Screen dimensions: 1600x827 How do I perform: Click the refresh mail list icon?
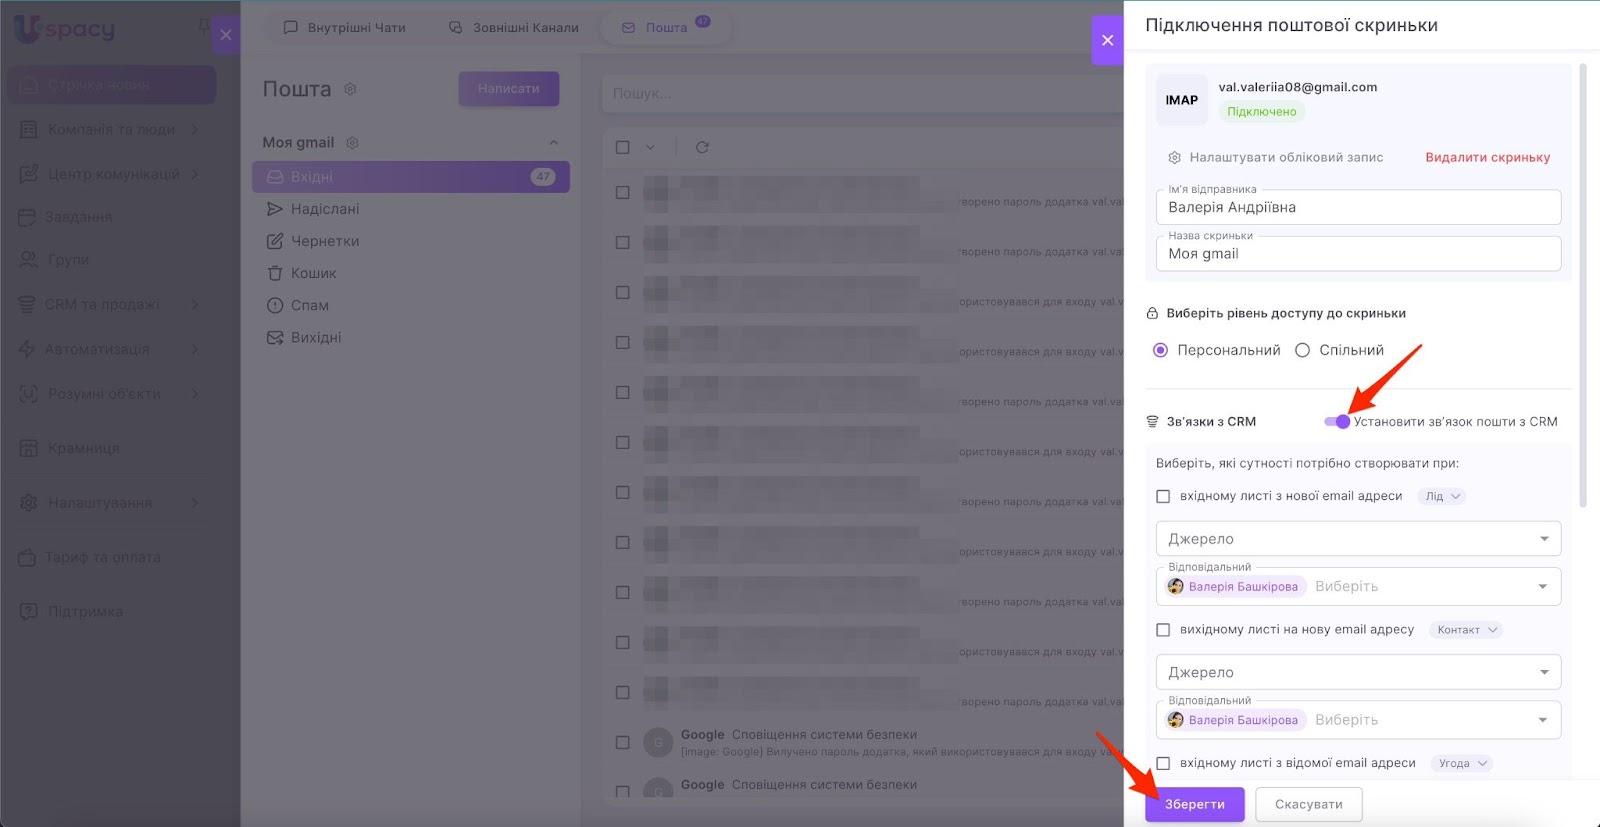(702, 147)
